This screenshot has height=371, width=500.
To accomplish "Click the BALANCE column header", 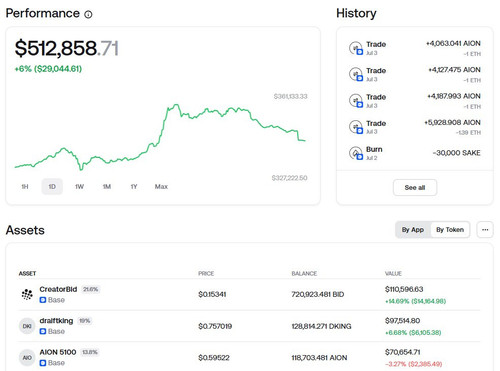I will point(304,274).
